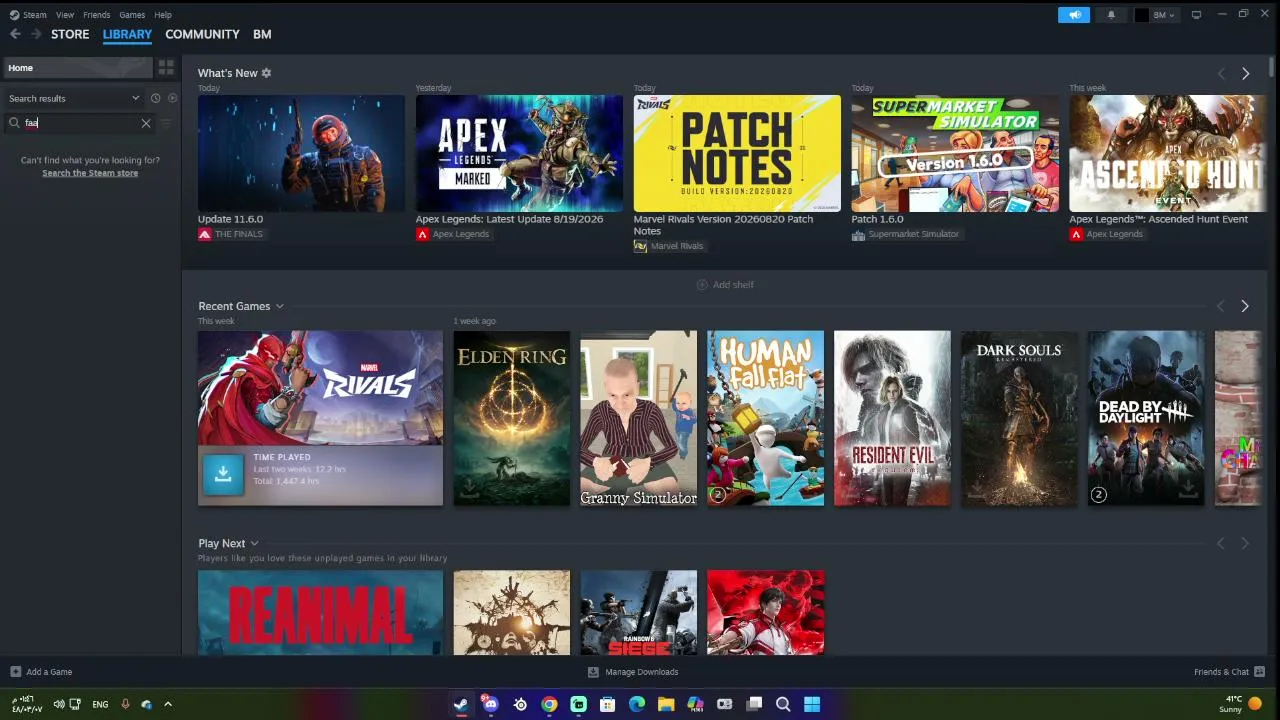
Task: Select the Rainbow Six Siege cover
Action: coord(639,613)
